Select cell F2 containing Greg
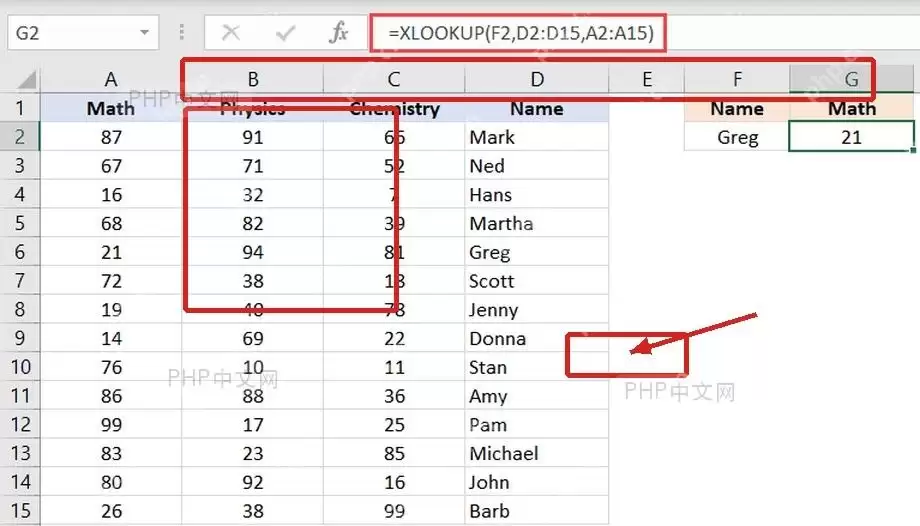This screenshot has width=920, height=526. [x=737, y=137]
